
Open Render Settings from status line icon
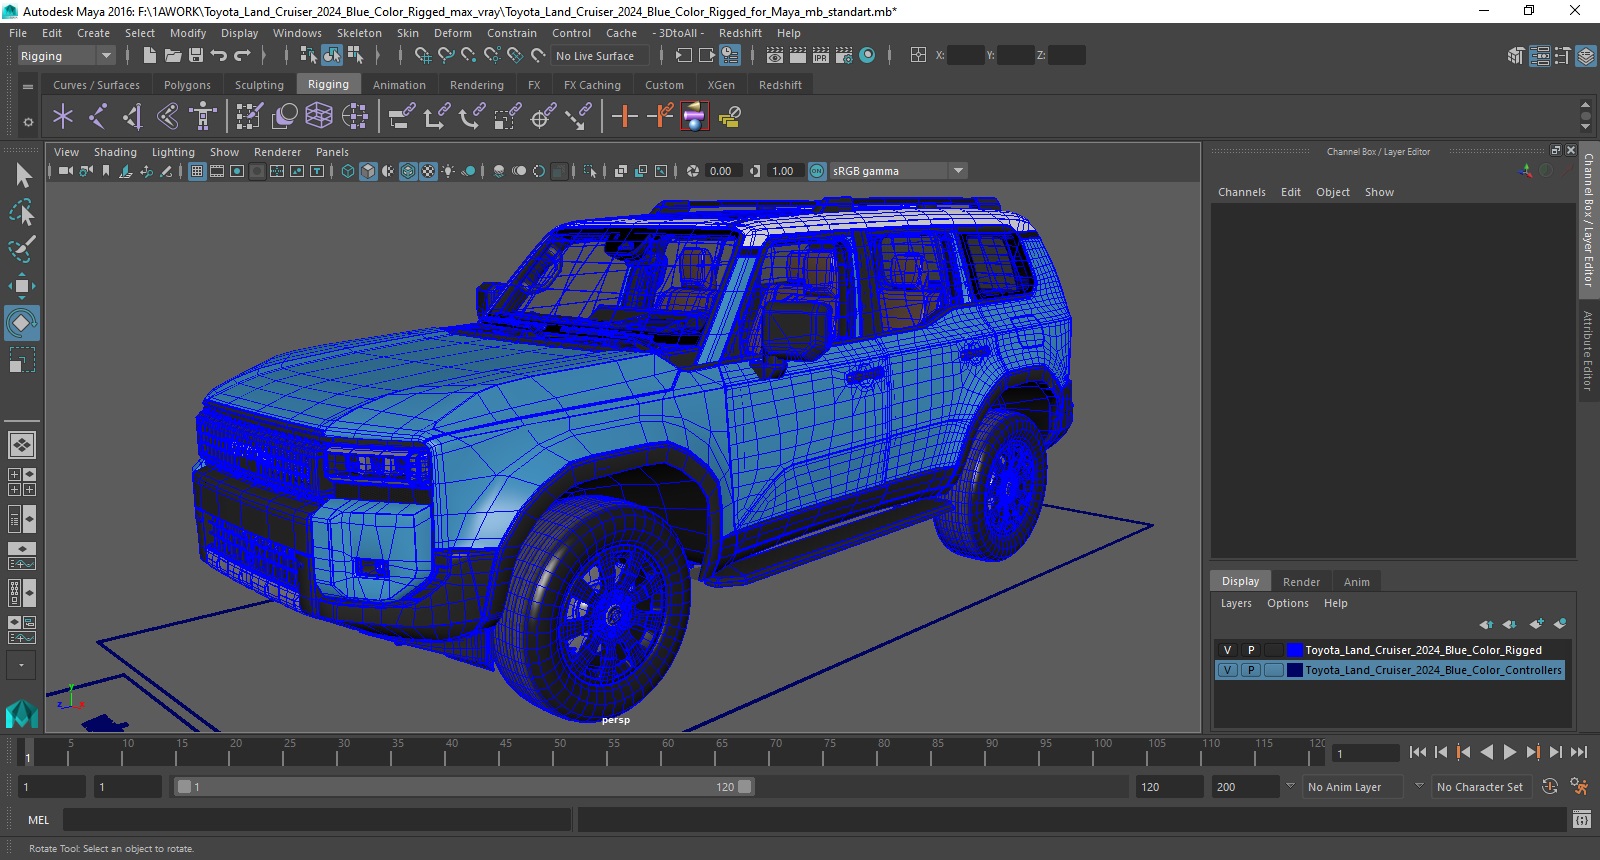point(844,56)
